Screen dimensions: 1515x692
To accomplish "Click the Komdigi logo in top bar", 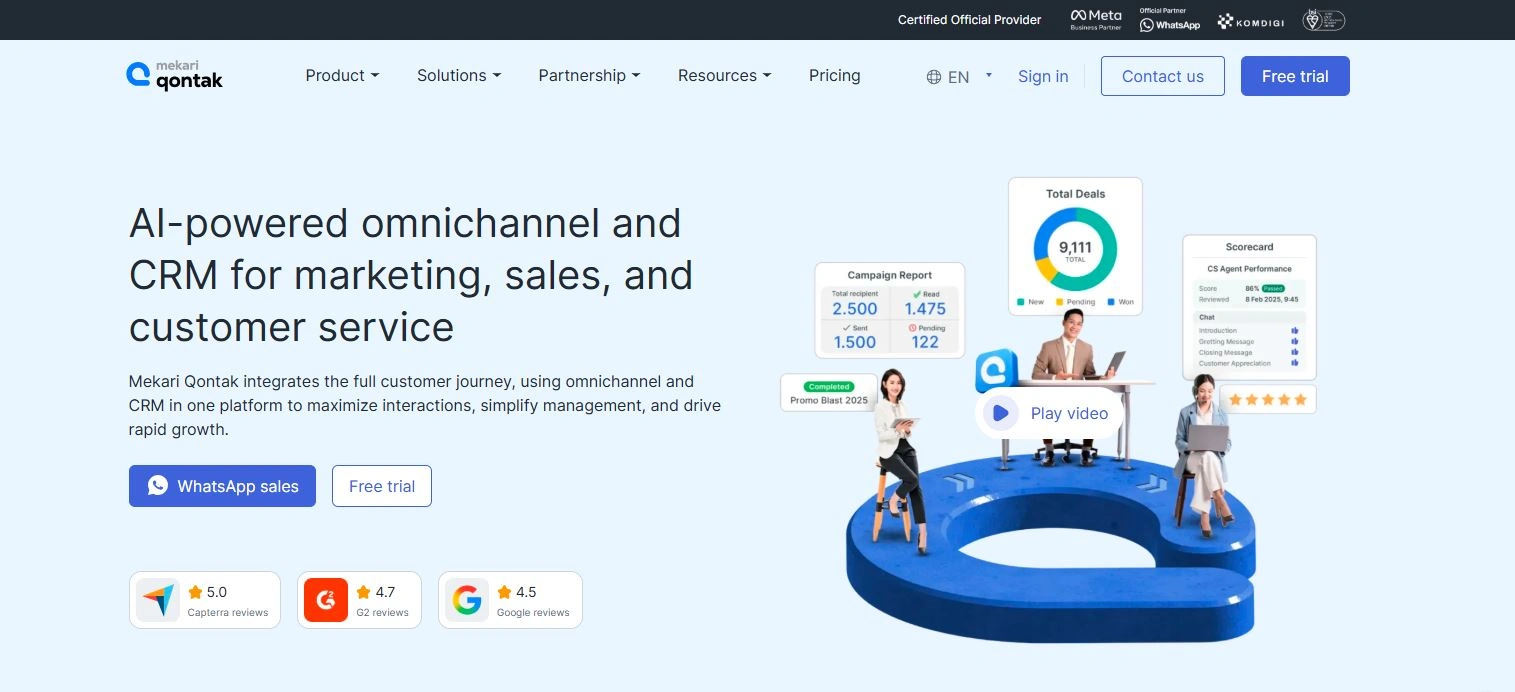I will click(1250, 21).
